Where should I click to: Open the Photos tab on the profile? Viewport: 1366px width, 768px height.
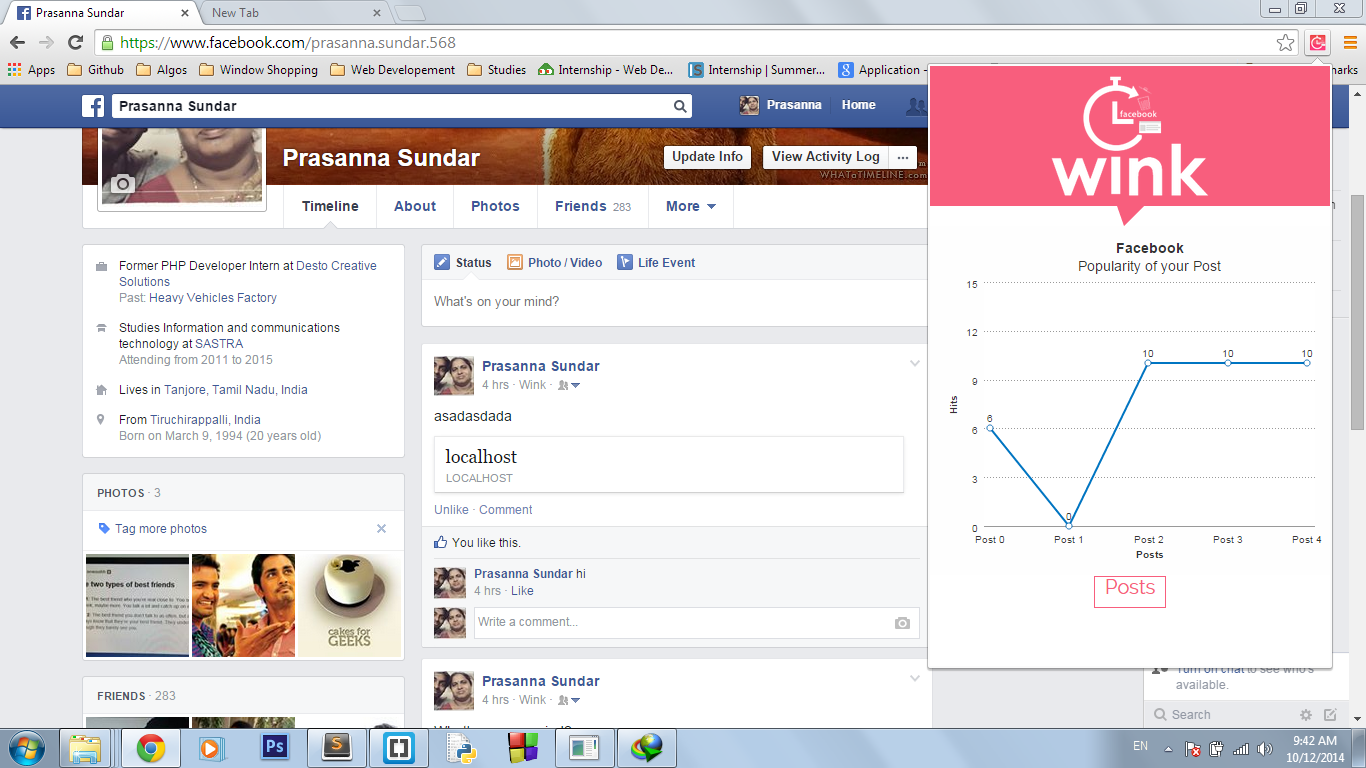point(495,207)
